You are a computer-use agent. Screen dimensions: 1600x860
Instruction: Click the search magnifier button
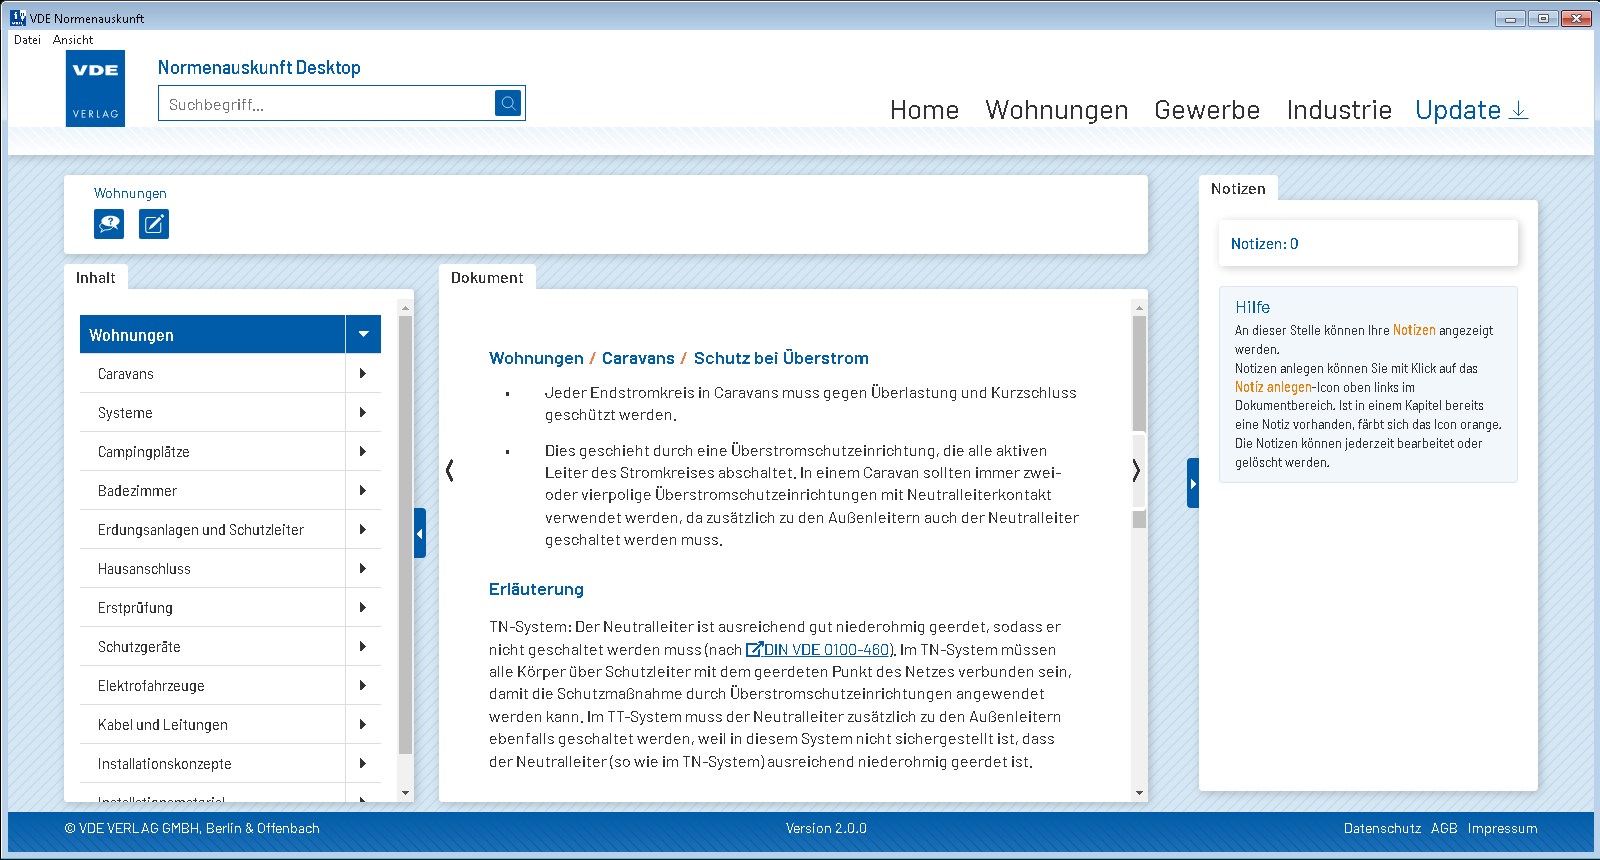click(508, 103)
